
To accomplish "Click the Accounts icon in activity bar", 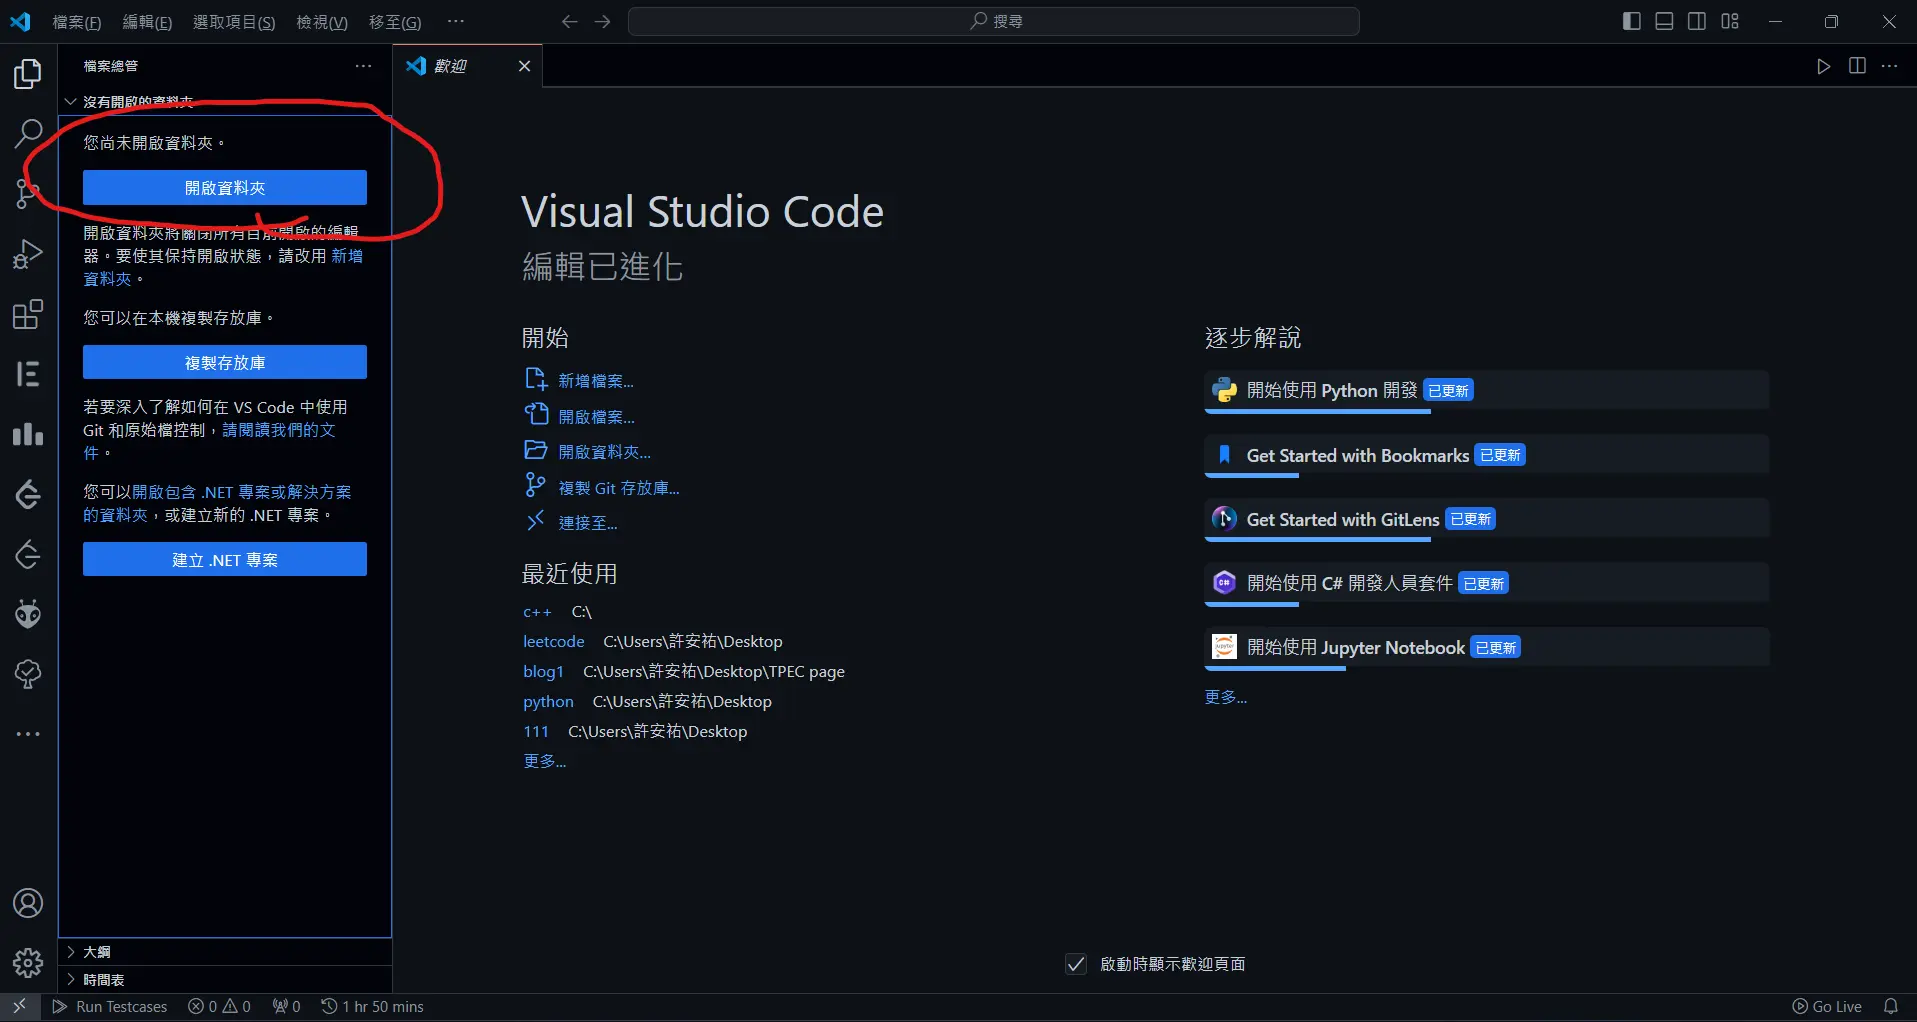I will [x=28, y=904].
